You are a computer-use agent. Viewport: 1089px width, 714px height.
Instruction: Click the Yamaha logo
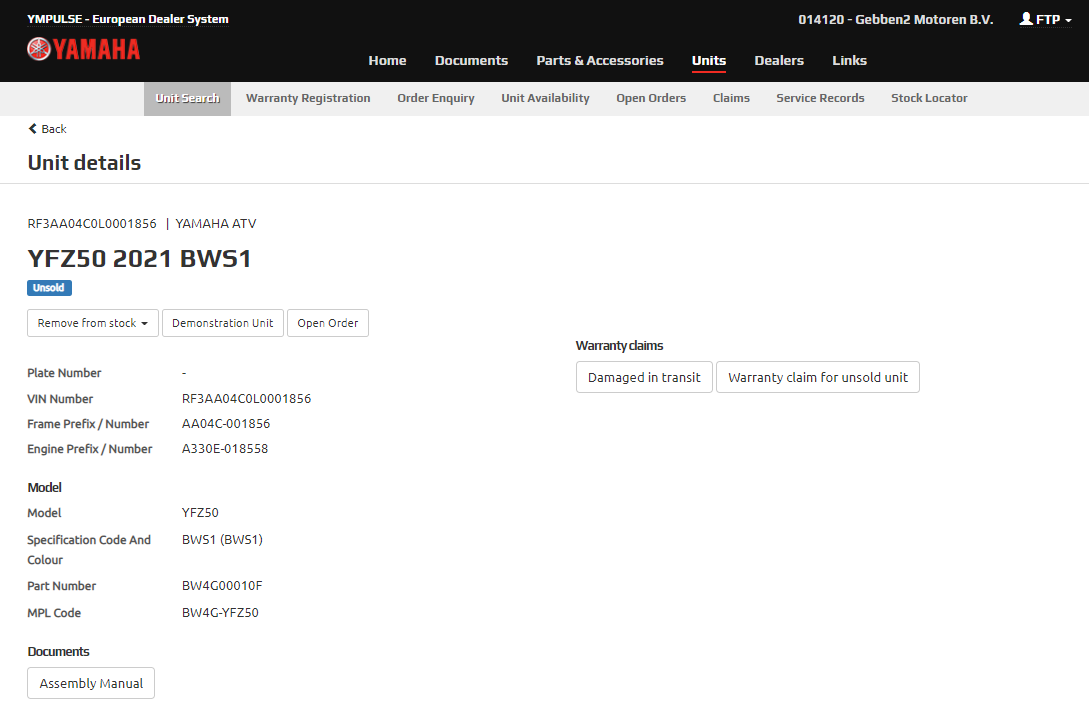click(x=83, y=49)
